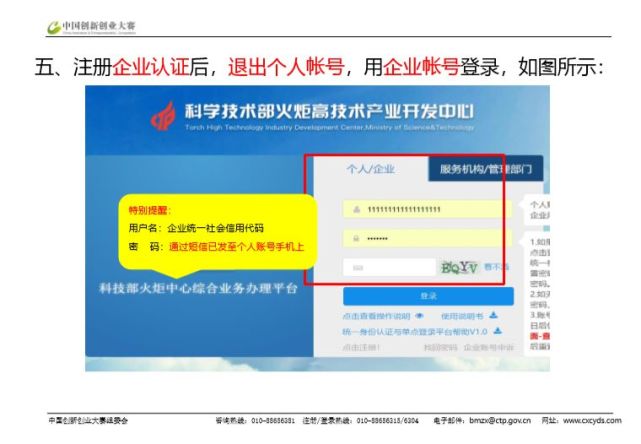Click the blue 登录 button

428,296
